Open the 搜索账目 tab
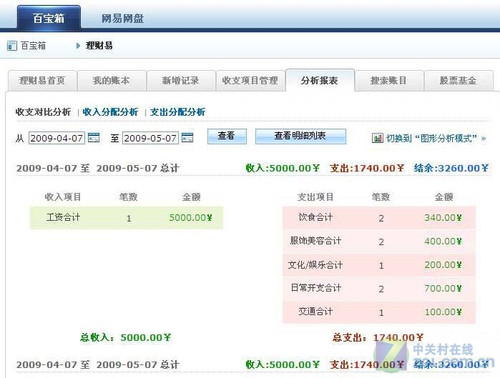Screen dimensions: 500x378 click(389, 80)
